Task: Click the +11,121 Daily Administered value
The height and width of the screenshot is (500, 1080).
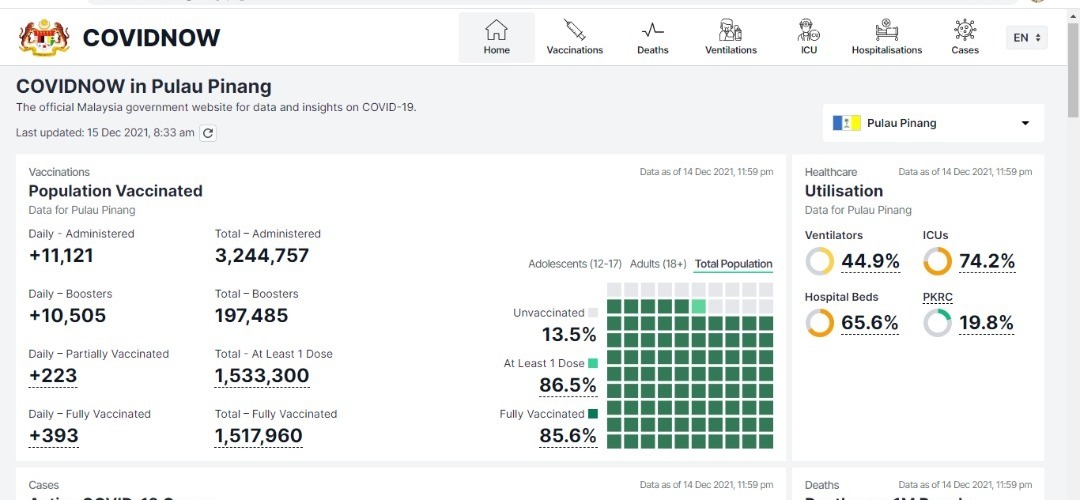Action: (x=61, y=256)
